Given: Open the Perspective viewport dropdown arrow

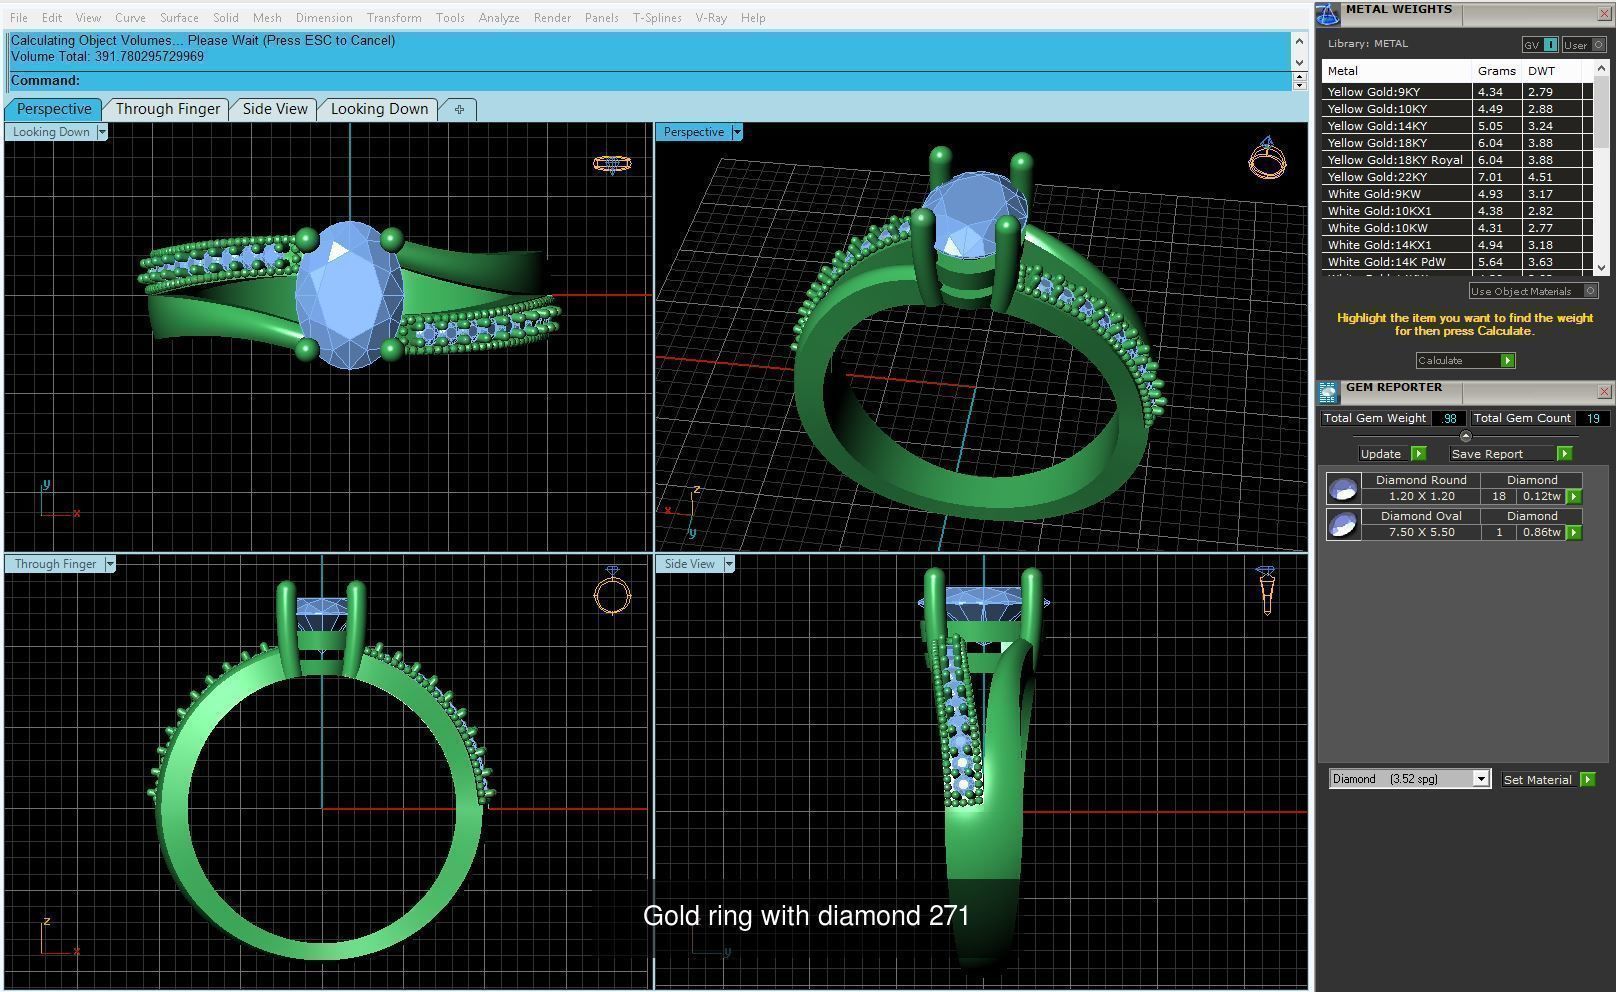Looking at the screenshot, I should click(x=737, y=132).
